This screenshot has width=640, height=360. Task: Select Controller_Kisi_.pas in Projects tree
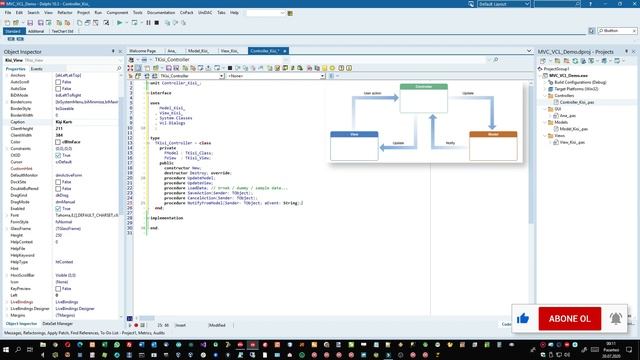(576, 102)
